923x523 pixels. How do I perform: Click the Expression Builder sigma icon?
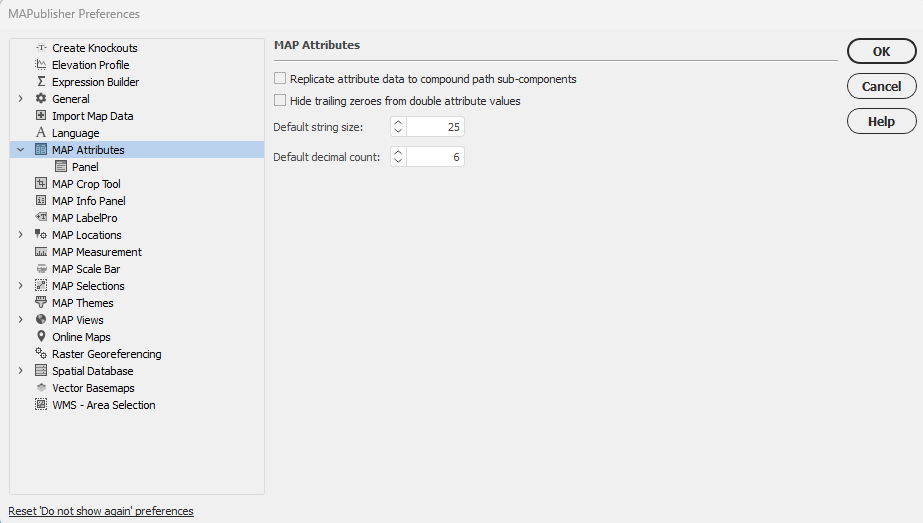point(41,81)
